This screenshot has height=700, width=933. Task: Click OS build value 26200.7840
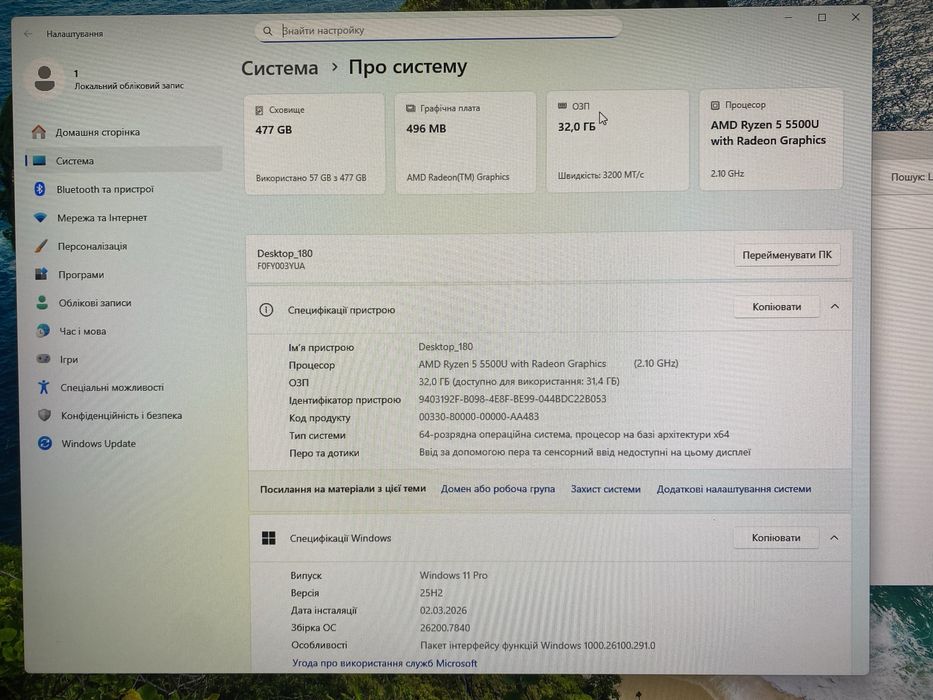click(x=445, y=627)
